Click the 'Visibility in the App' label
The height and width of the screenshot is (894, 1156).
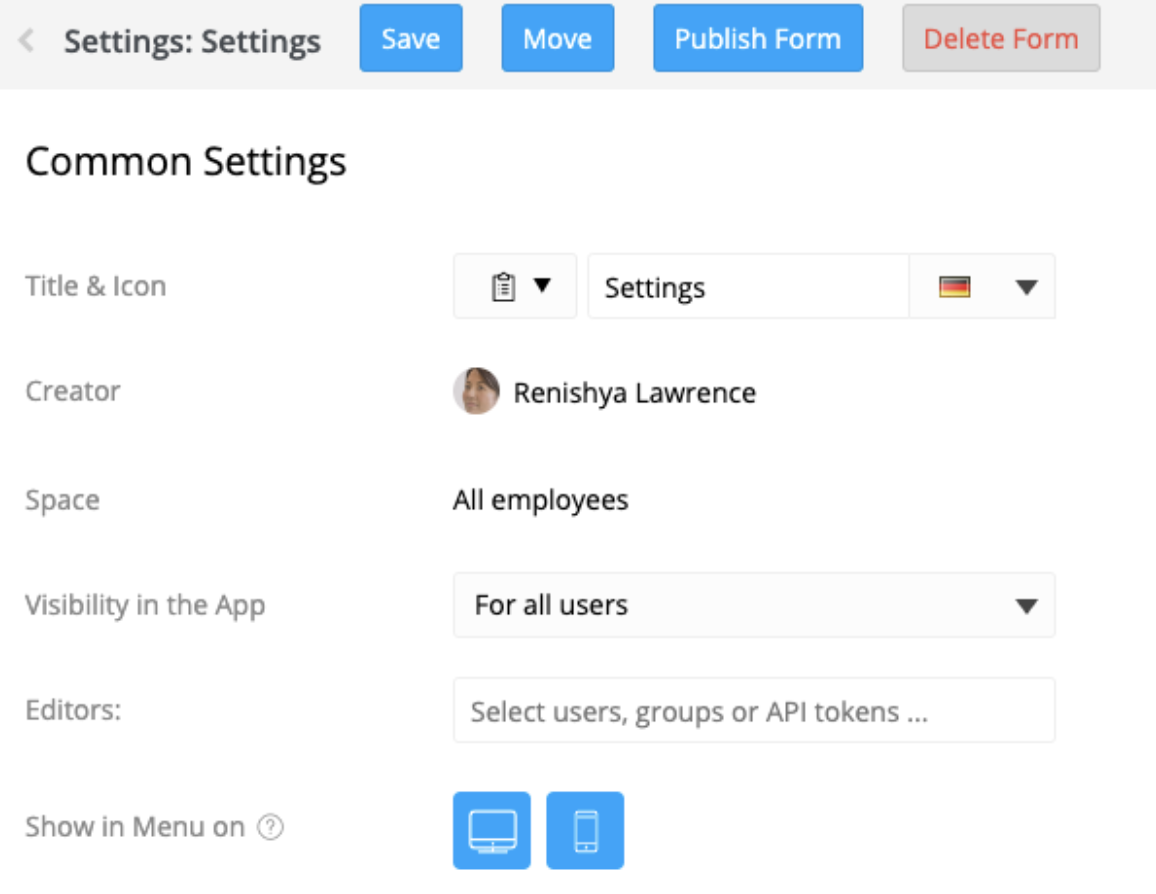pyautogui.click(x=145, y=605)
